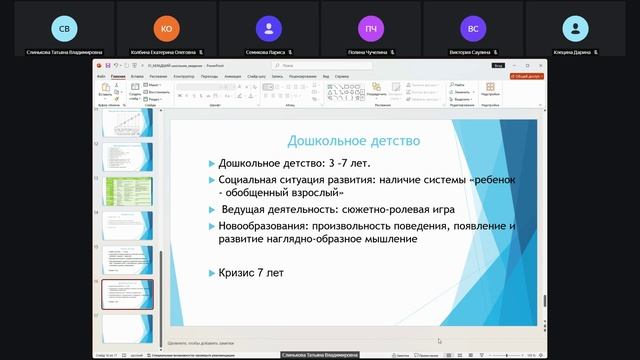This screenshot has width=640, height=360.
Task: Toggle the Notes (Заметки) pane in status bar
Action: tap(400, 356)
